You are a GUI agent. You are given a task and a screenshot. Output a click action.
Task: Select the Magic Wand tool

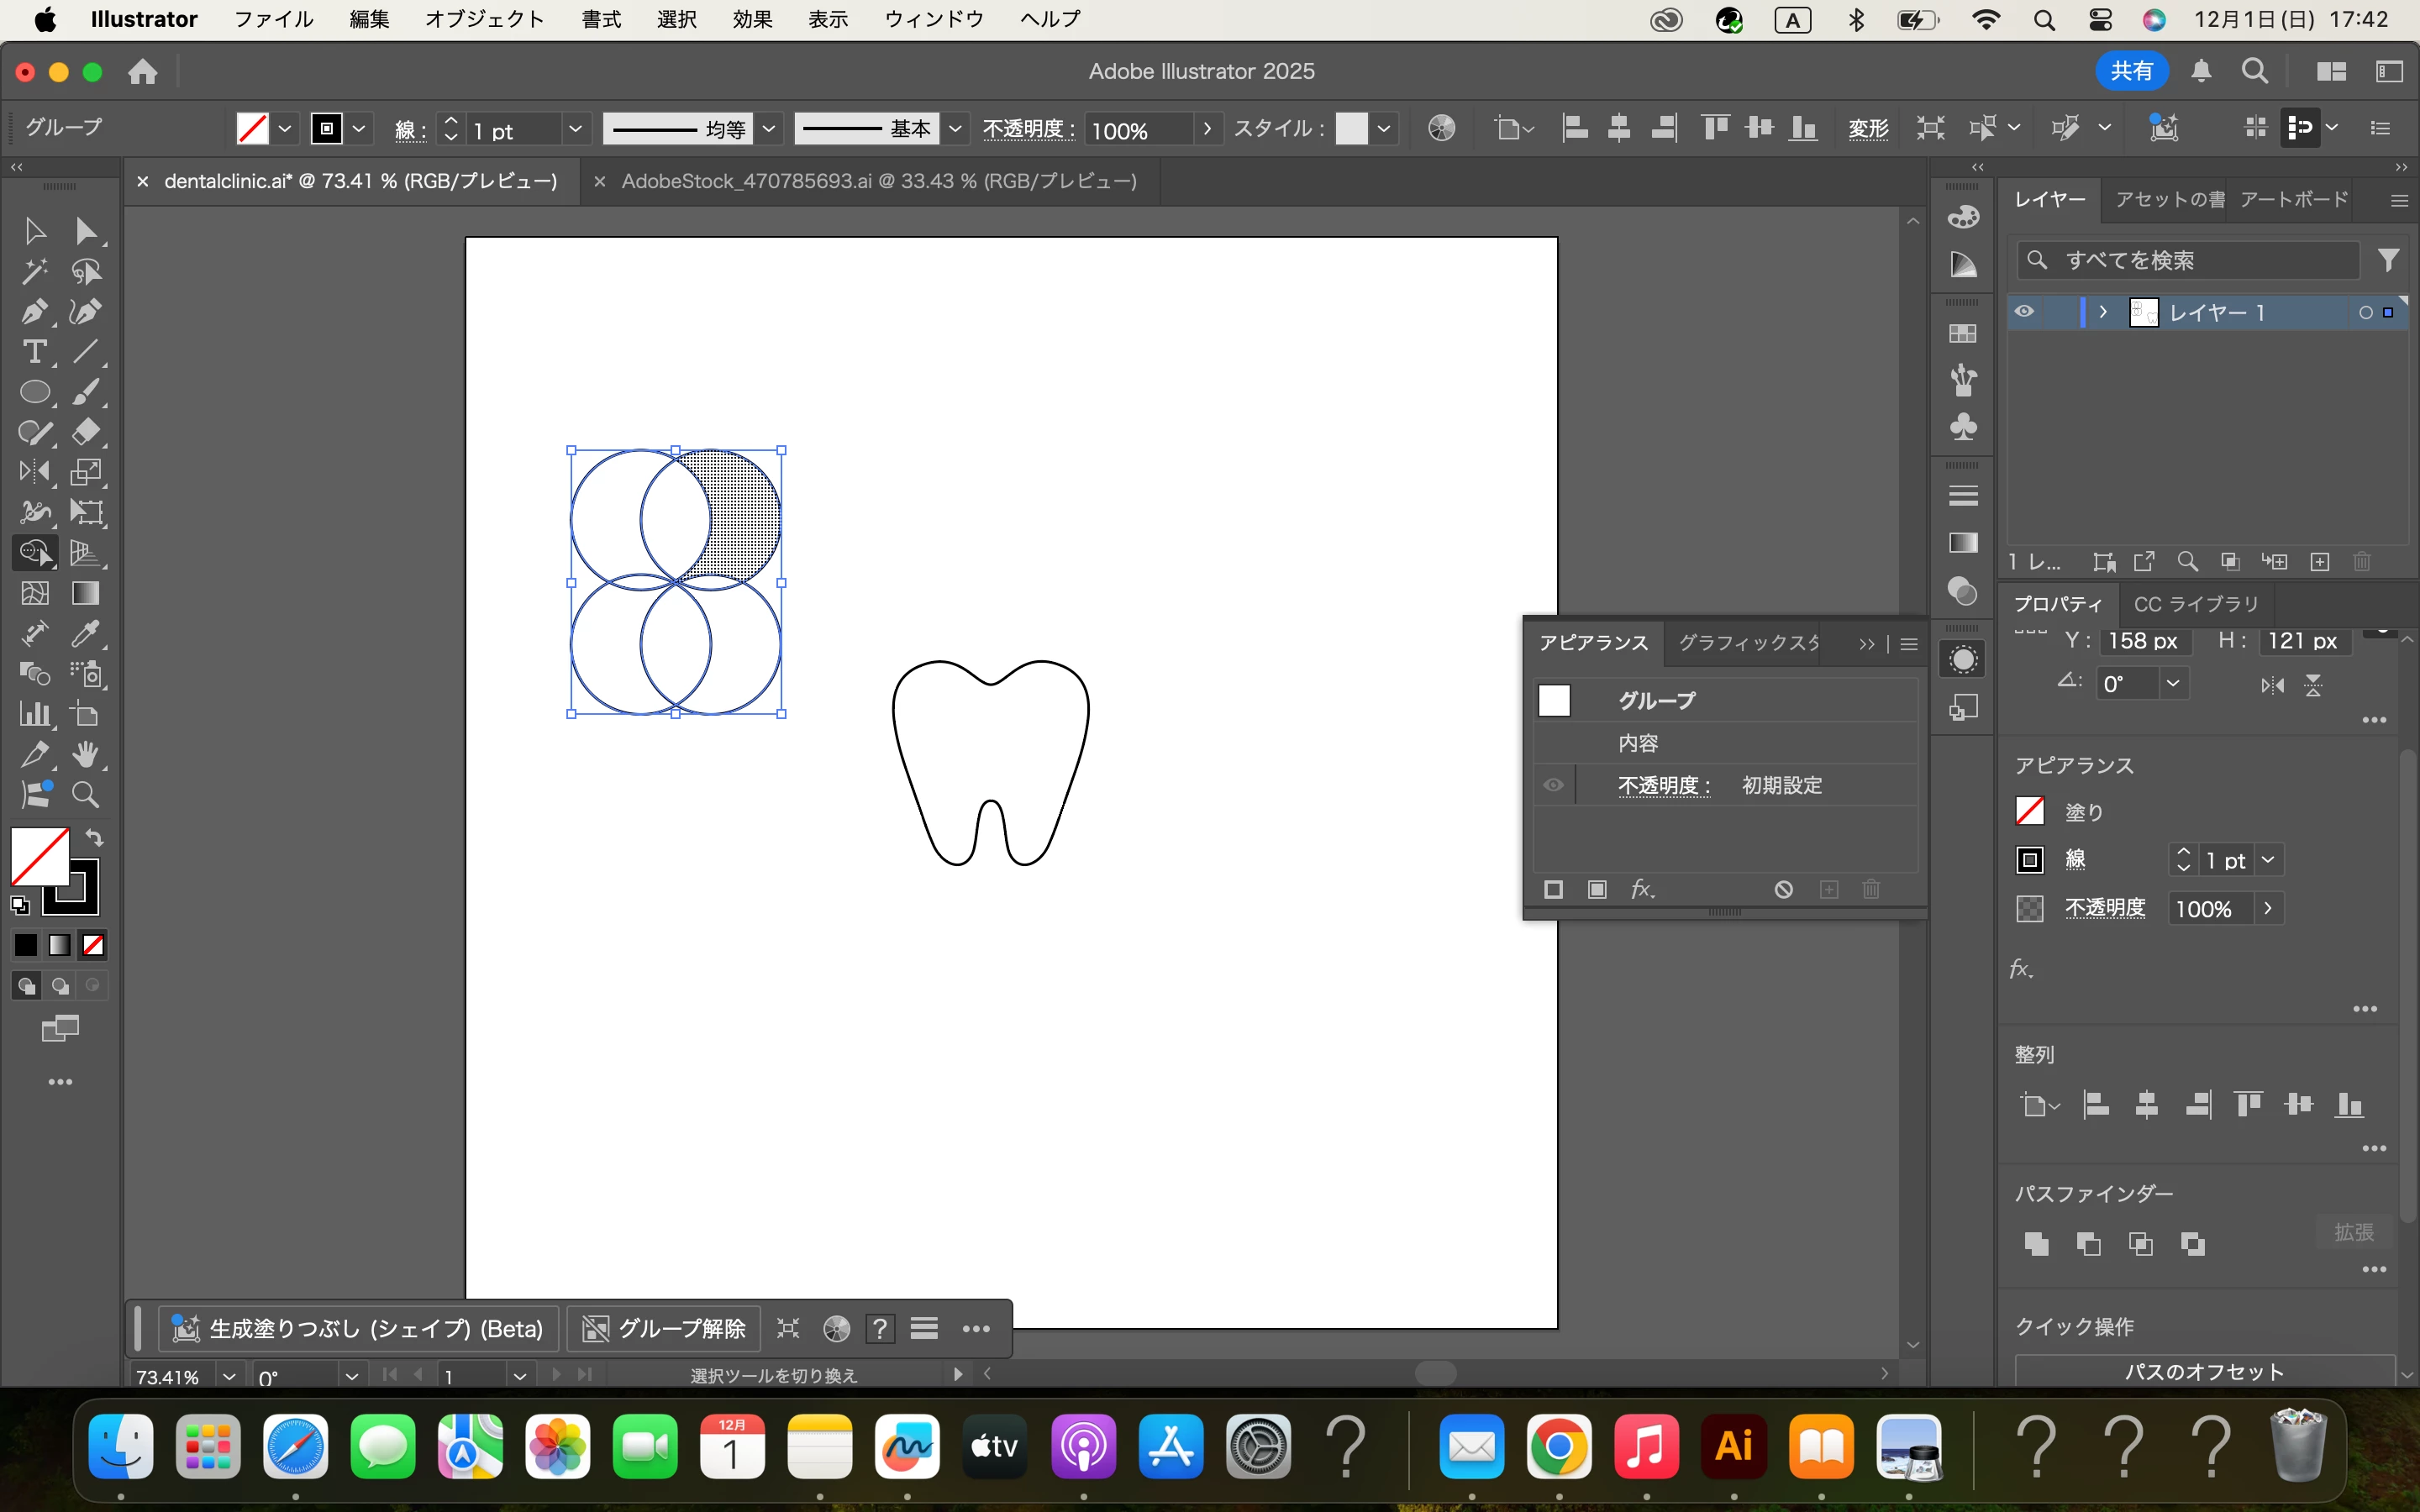(34, 272)
